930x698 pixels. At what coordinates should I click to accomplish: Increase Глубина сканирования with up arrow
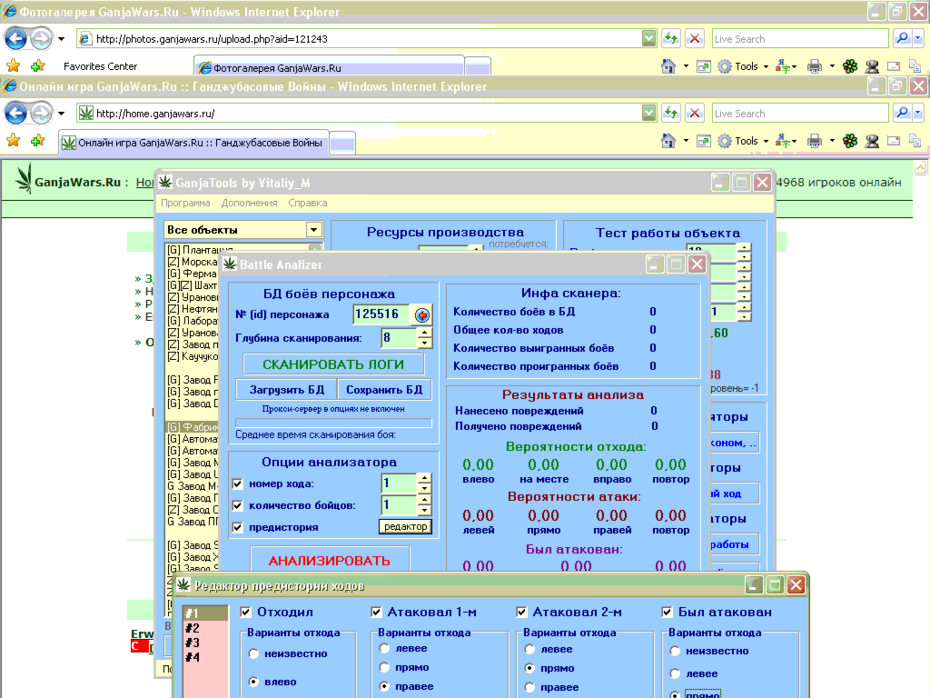pos(424,333)
